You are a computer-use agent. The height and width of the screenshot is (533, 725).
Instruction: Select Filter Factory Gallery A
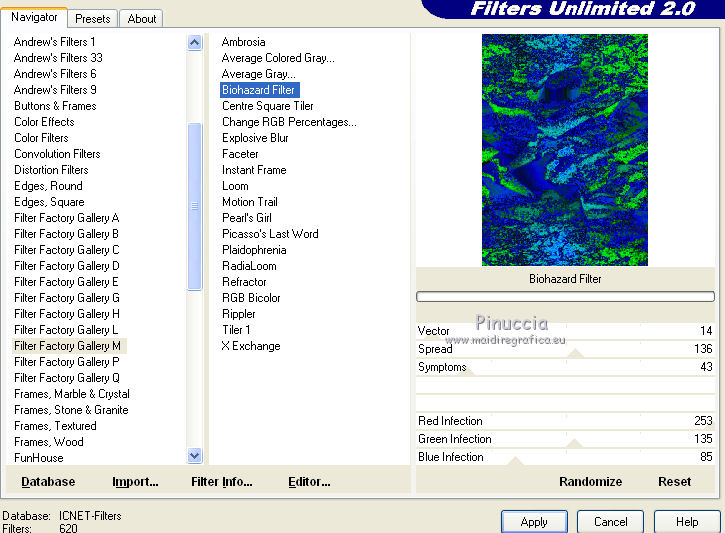[67, 218]
